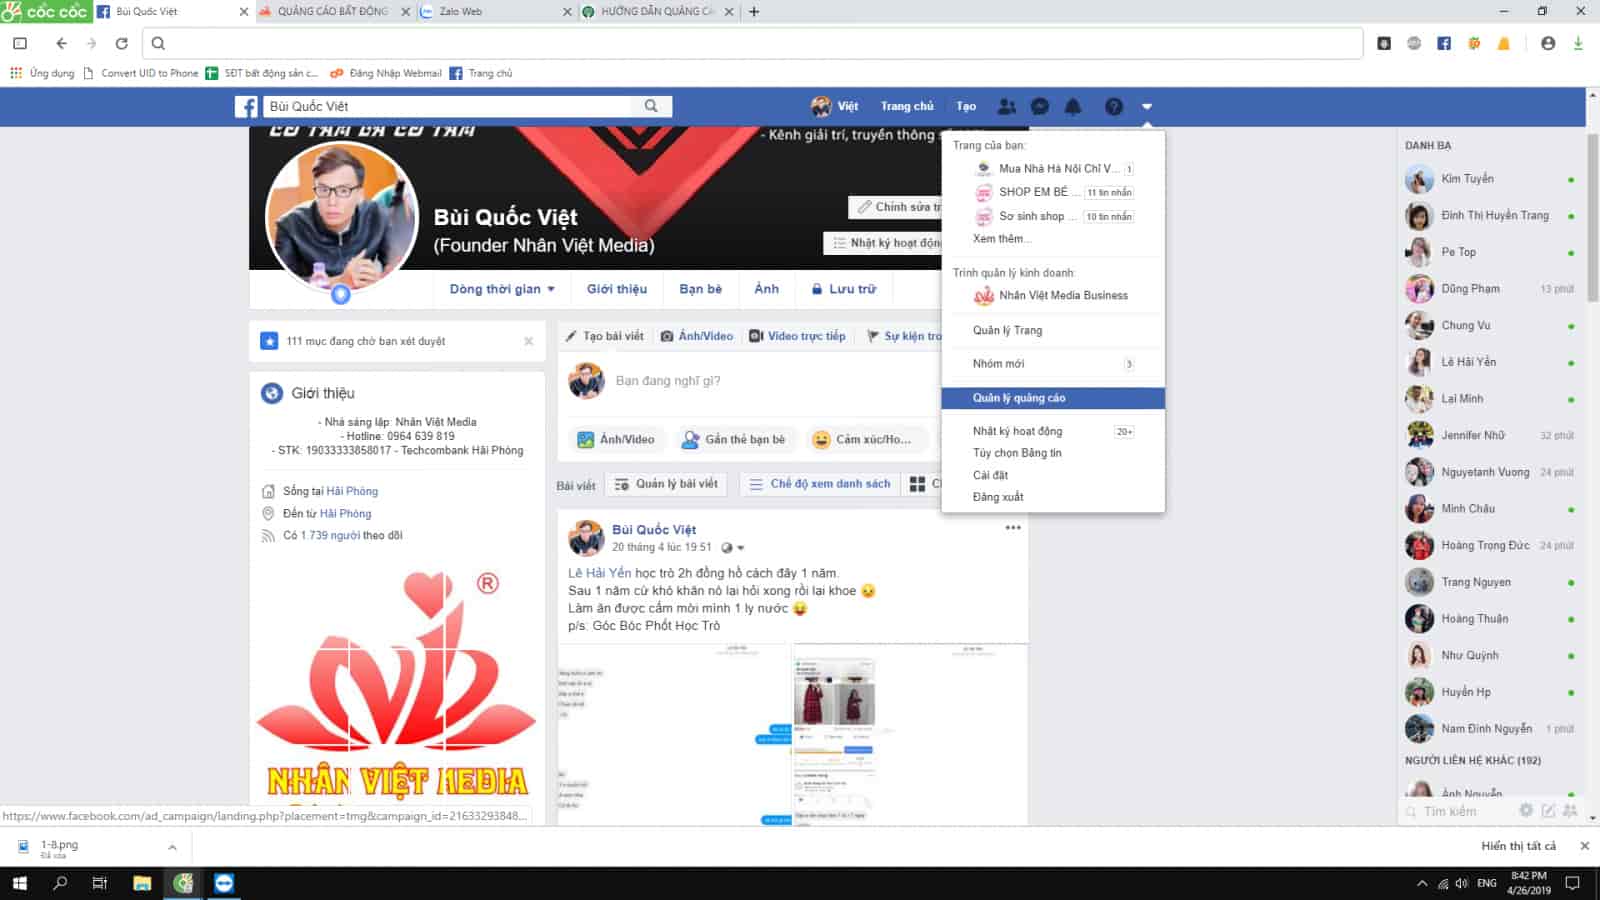Open Messenger icon in Facebook header
This screenshot has width=1600, height=900.
click(x=1040, y=106)
